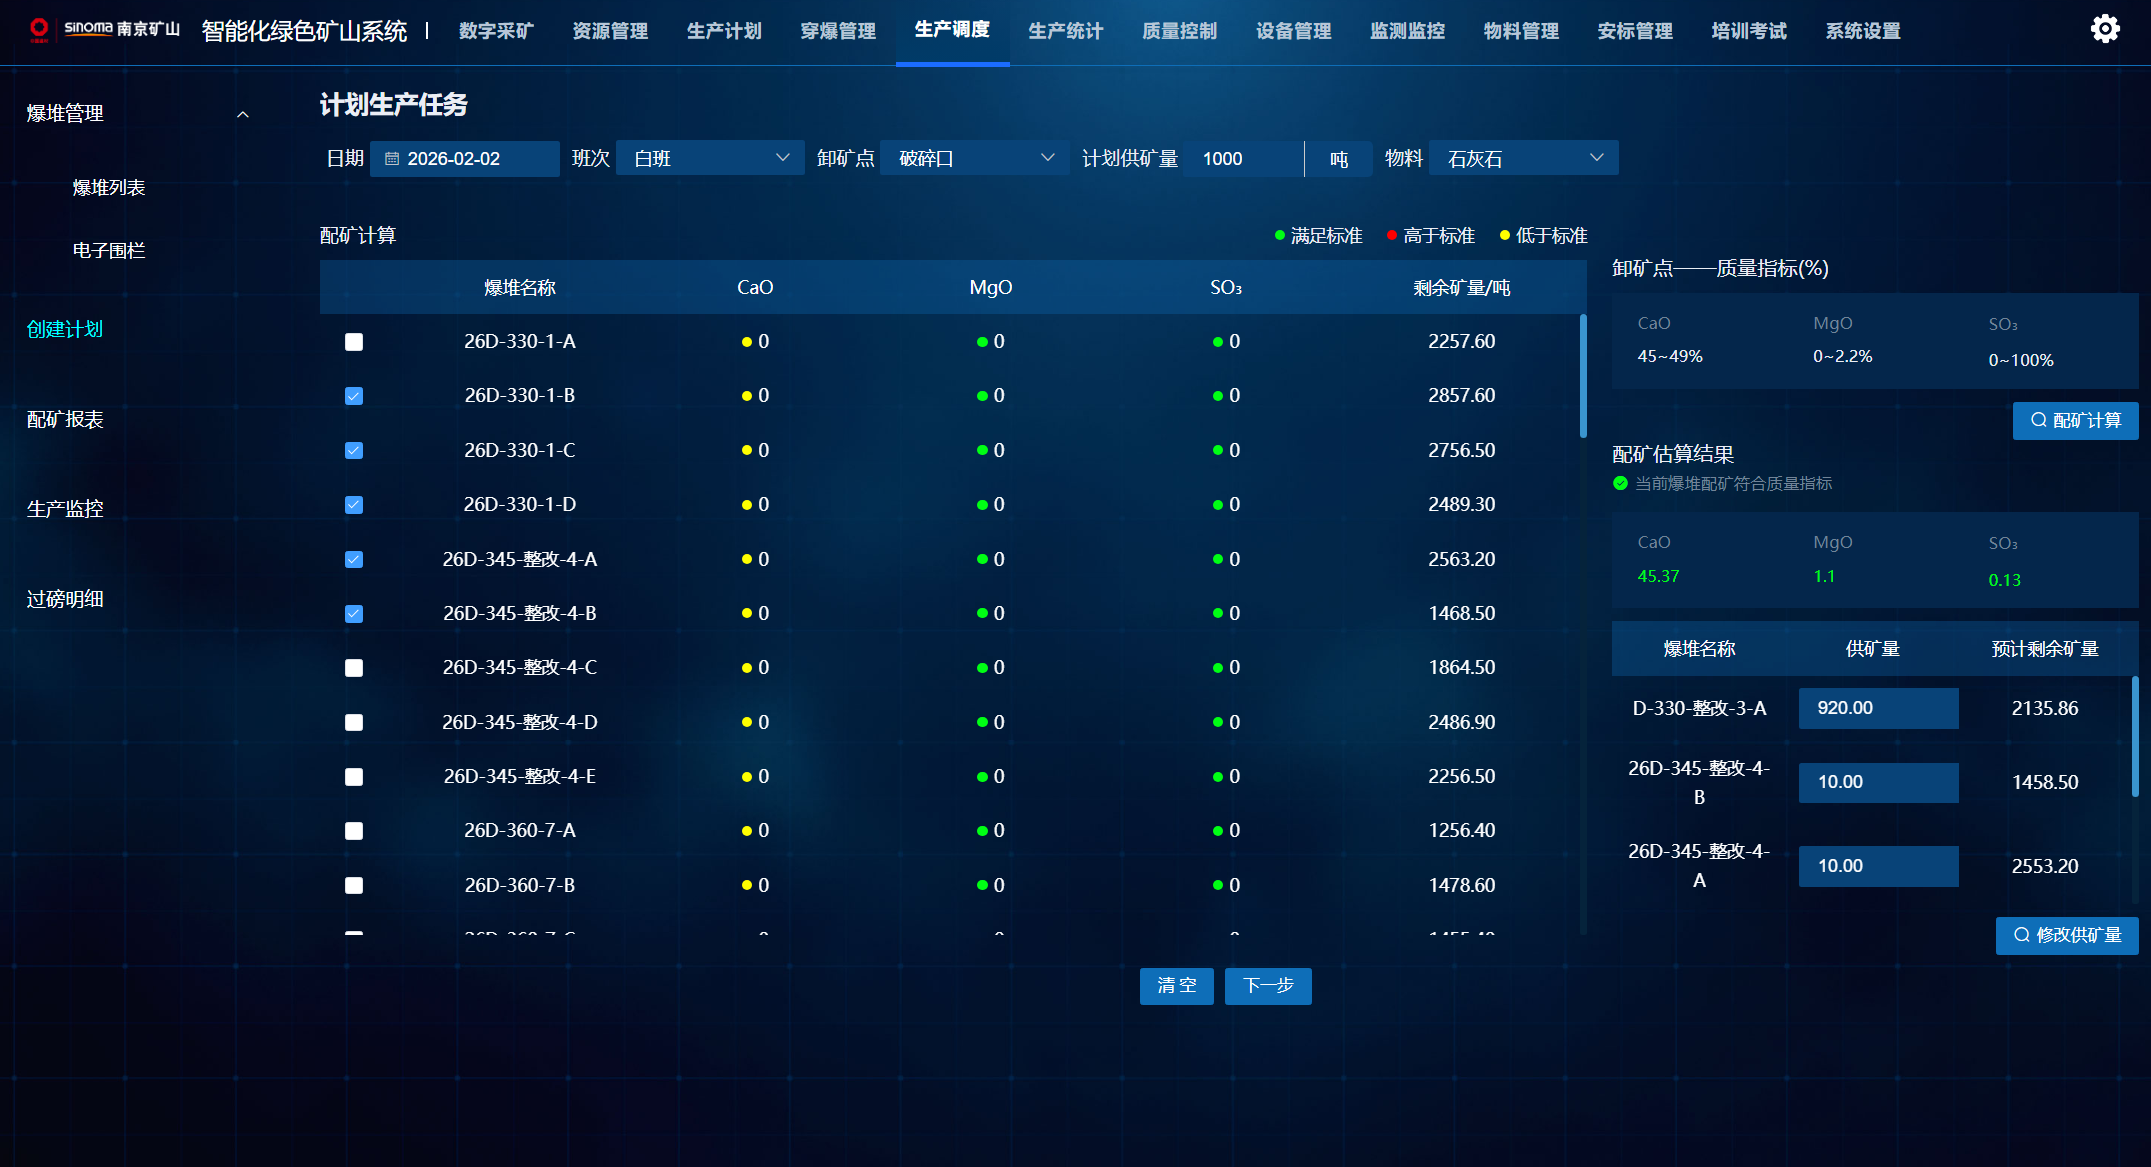Go to the 系统设置 tab
This screenshot has width=2151, height=1167.
point(1864,31)
